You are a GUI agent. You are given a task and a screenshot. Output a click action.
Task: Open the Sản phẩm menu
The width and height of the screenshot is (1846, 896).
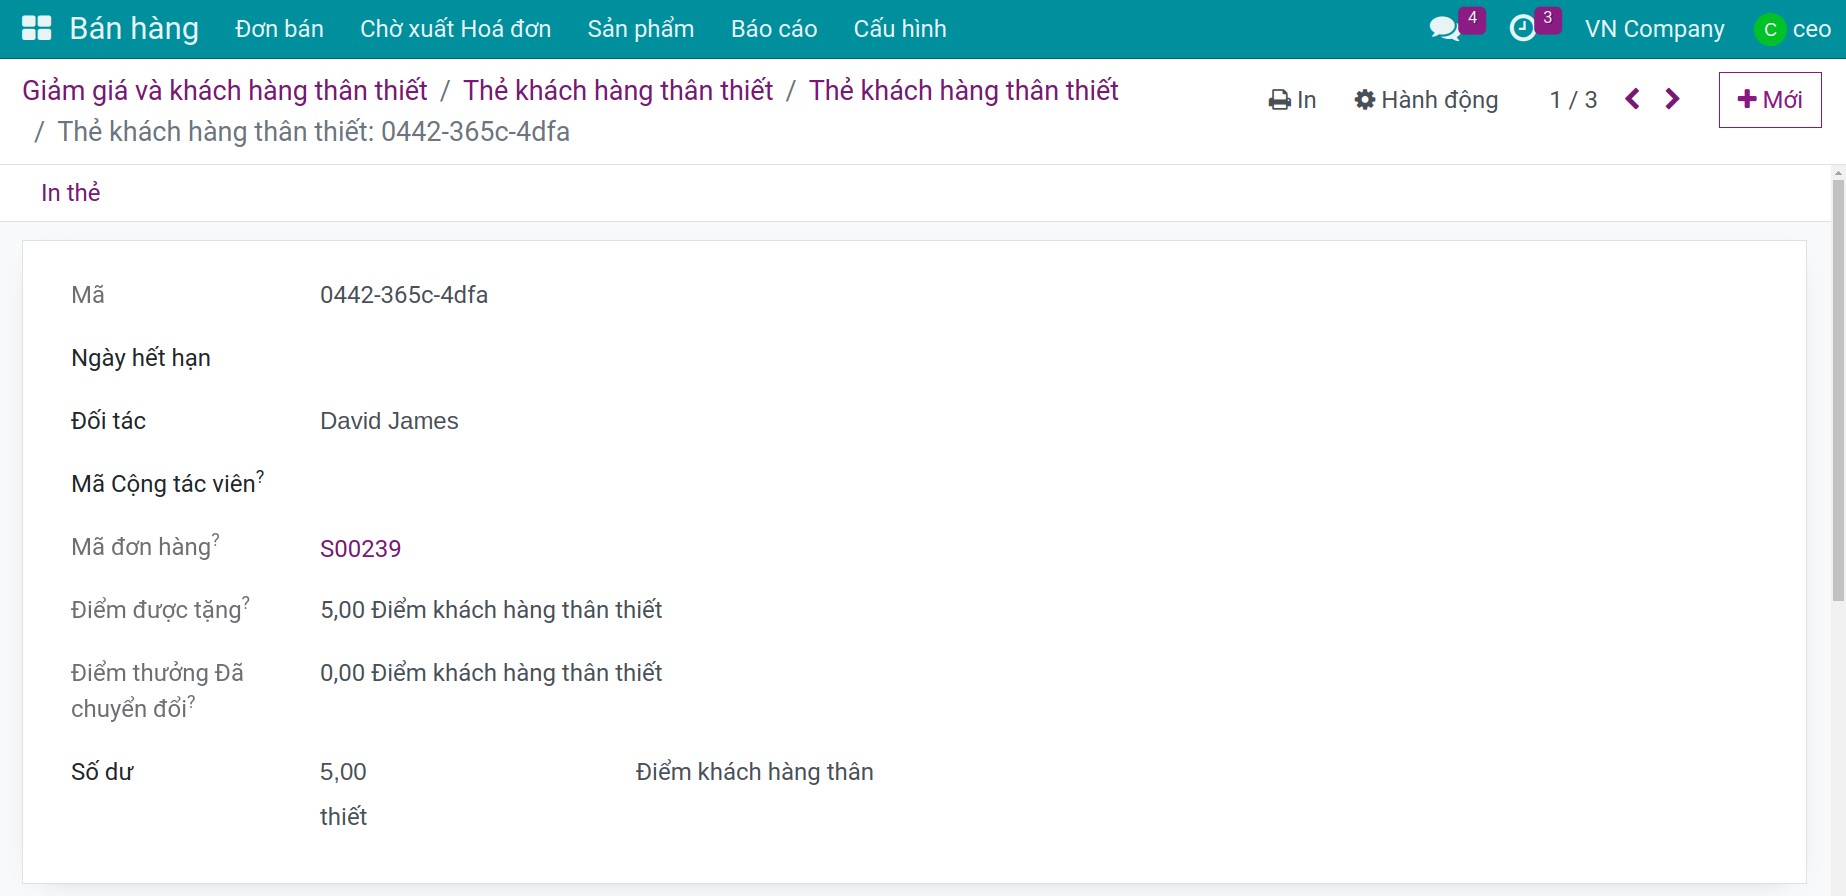click(640, 29)
